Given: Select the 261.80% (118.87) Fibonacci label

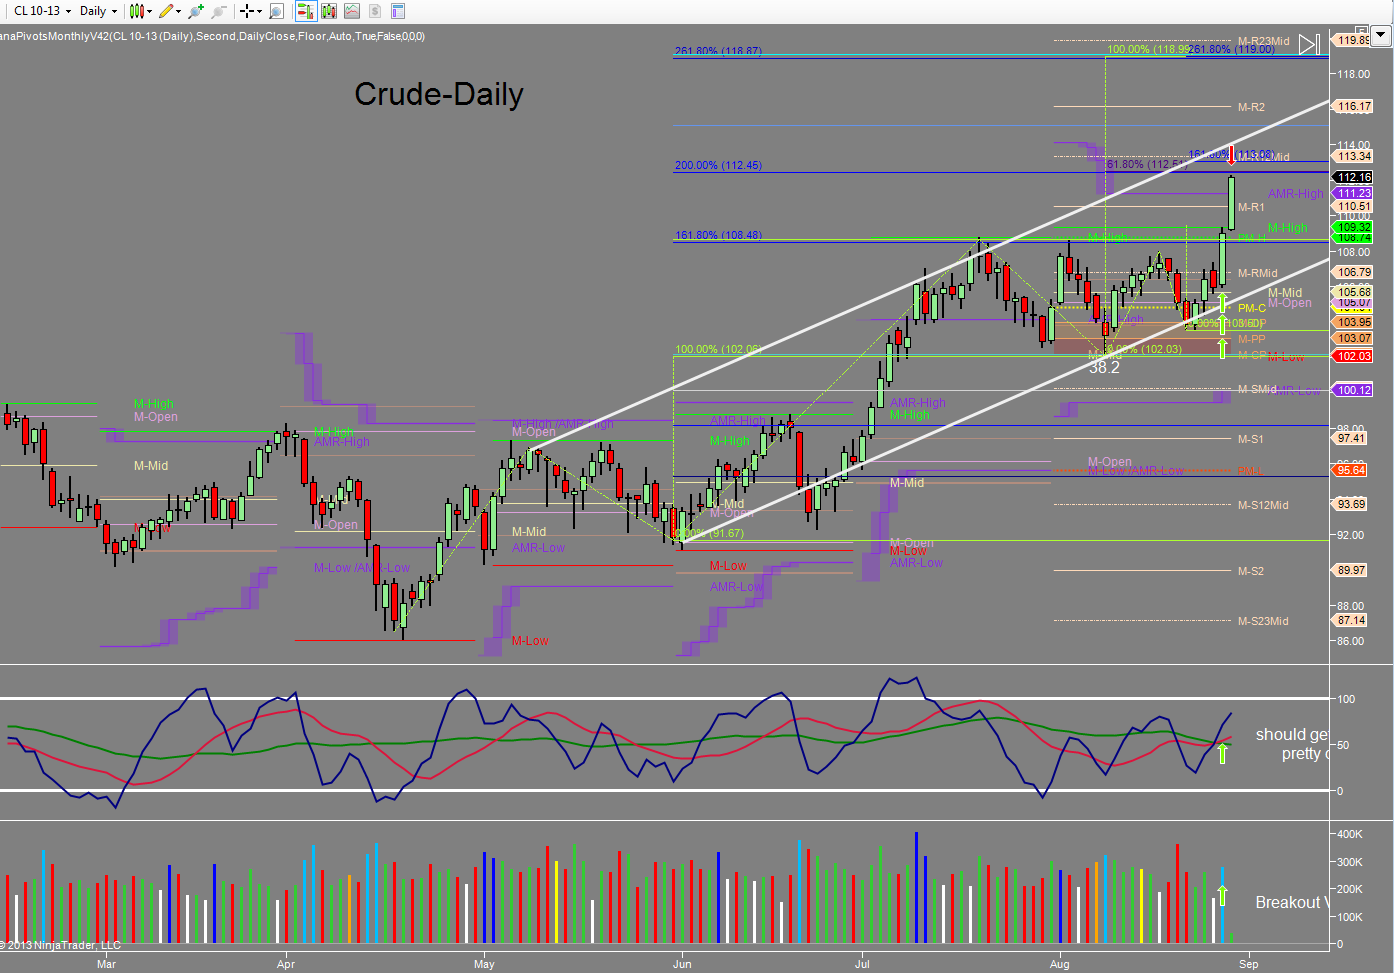Looking at the screenshot, I should (x=718, y=51).
